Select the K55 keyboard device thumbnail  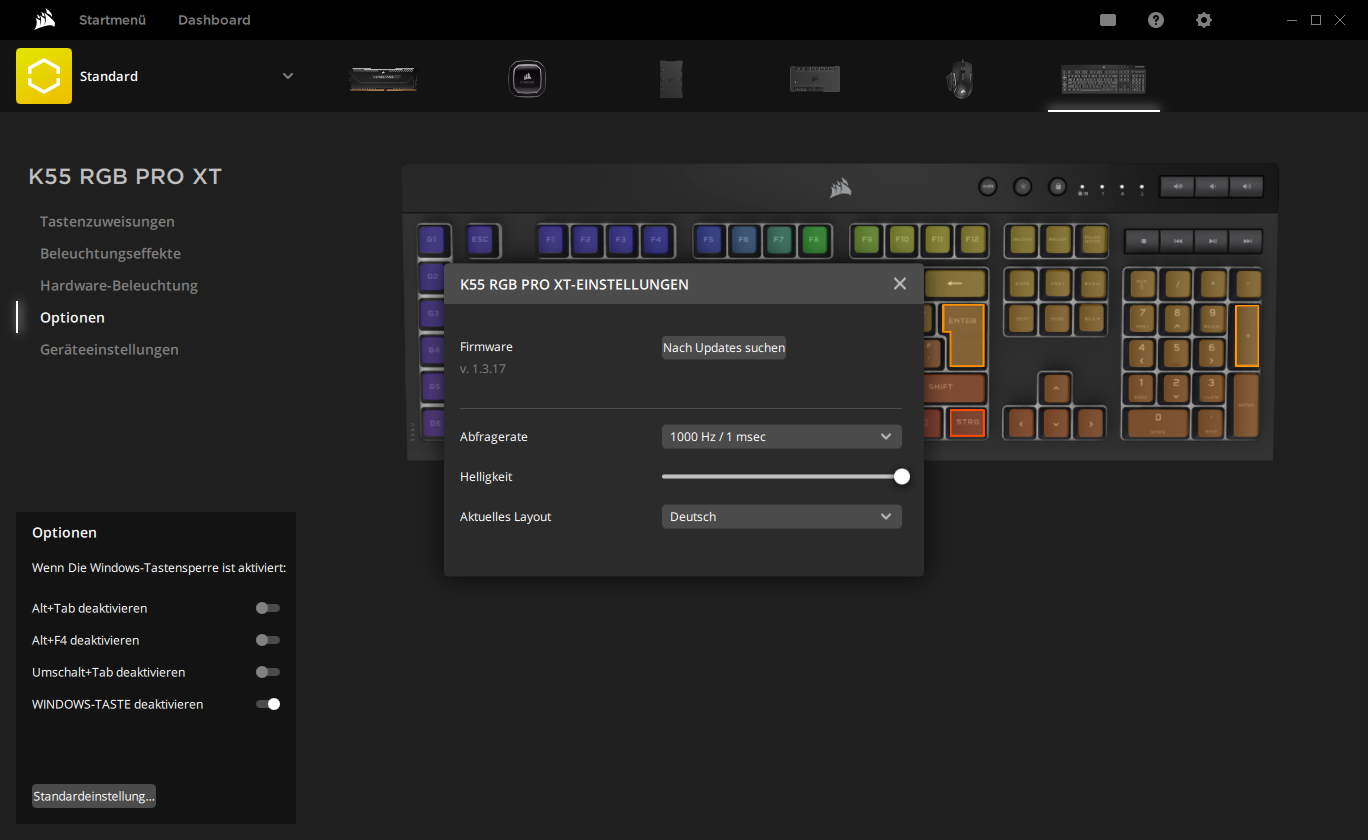click(1104, 79)
